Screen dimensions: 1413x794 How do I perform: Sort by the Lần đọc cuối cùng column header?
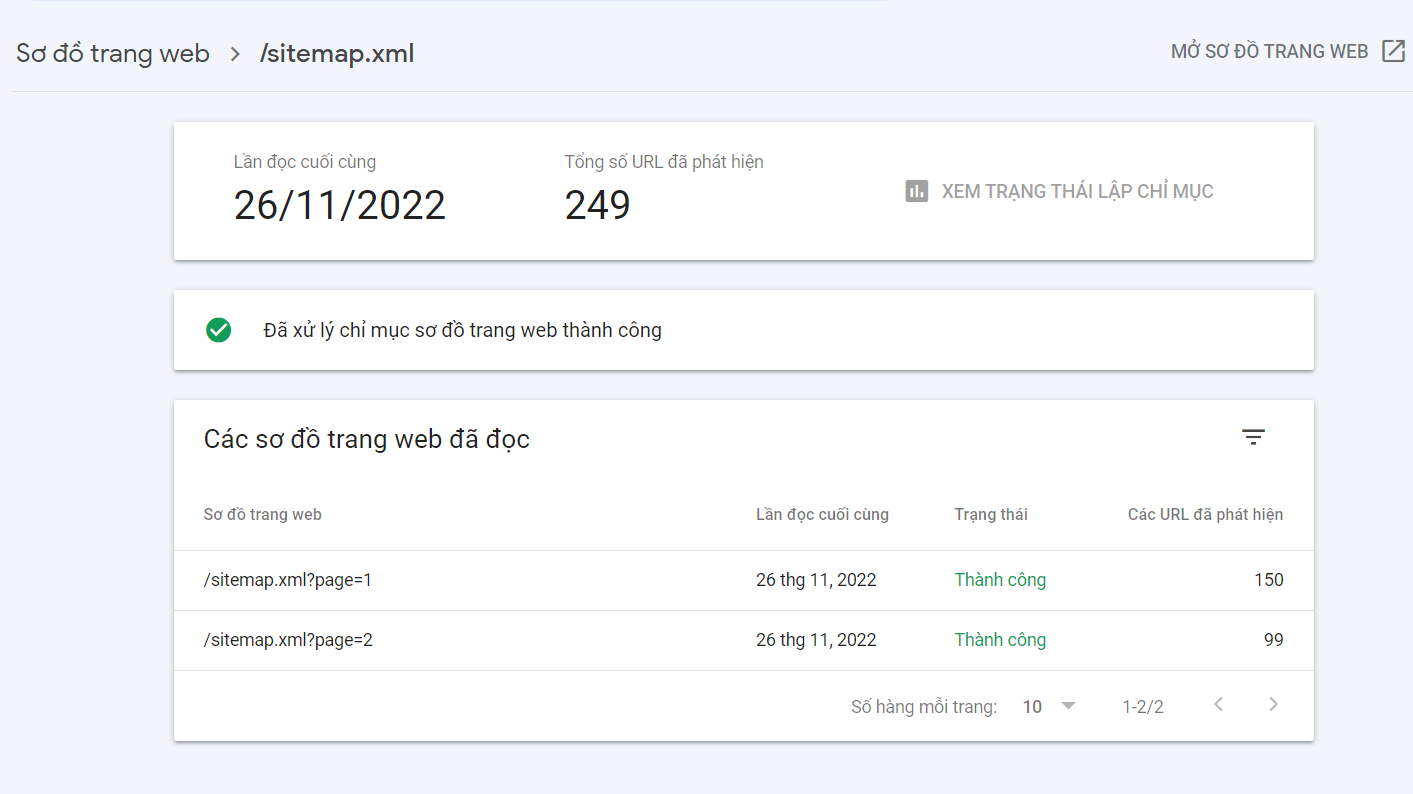[x=822, y=515]
